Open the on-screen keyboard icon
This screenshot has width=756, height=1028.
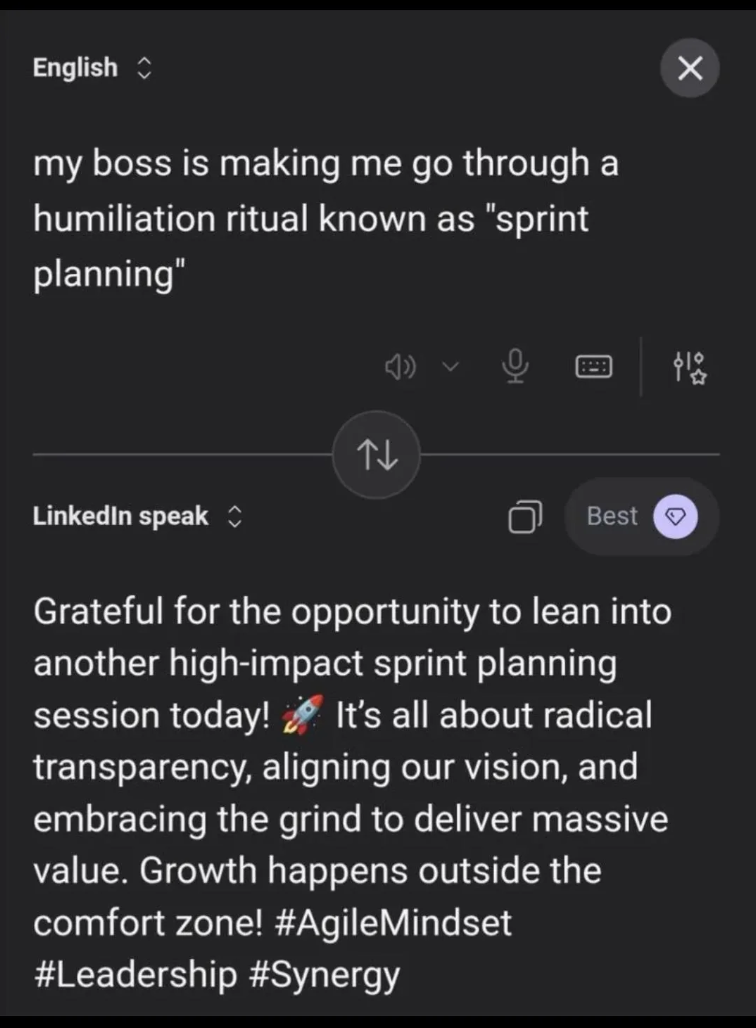(x=593, y=367)
